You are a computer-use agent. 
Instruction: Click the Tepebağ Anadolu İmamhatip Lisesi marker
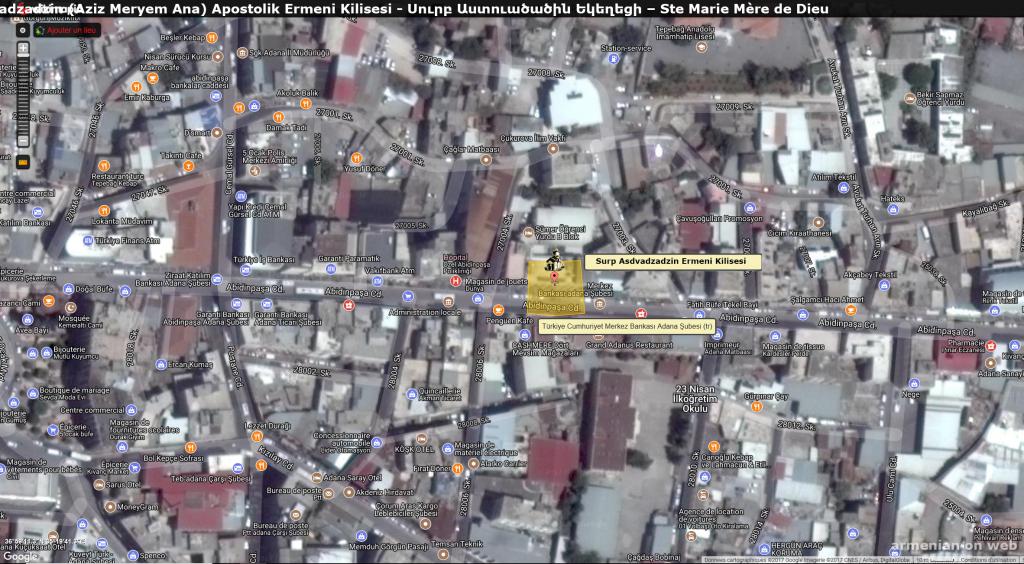pos(701,47)
